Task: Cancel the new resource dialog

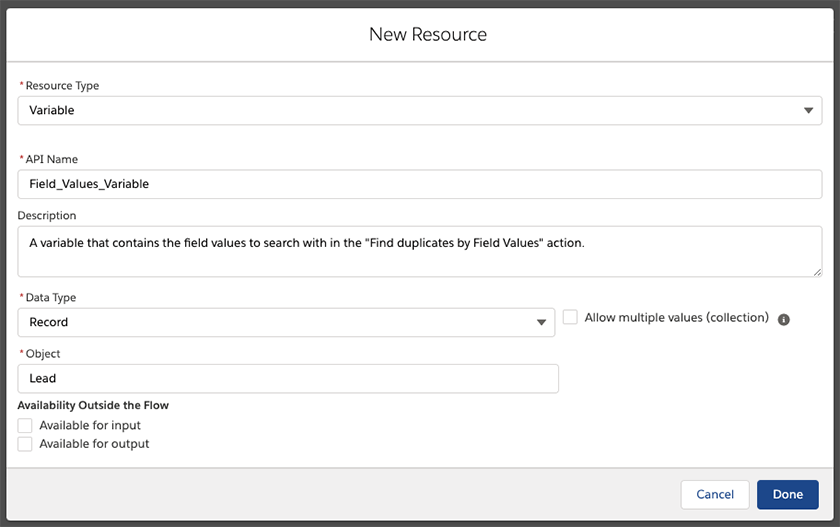Action: click(715, 494)
